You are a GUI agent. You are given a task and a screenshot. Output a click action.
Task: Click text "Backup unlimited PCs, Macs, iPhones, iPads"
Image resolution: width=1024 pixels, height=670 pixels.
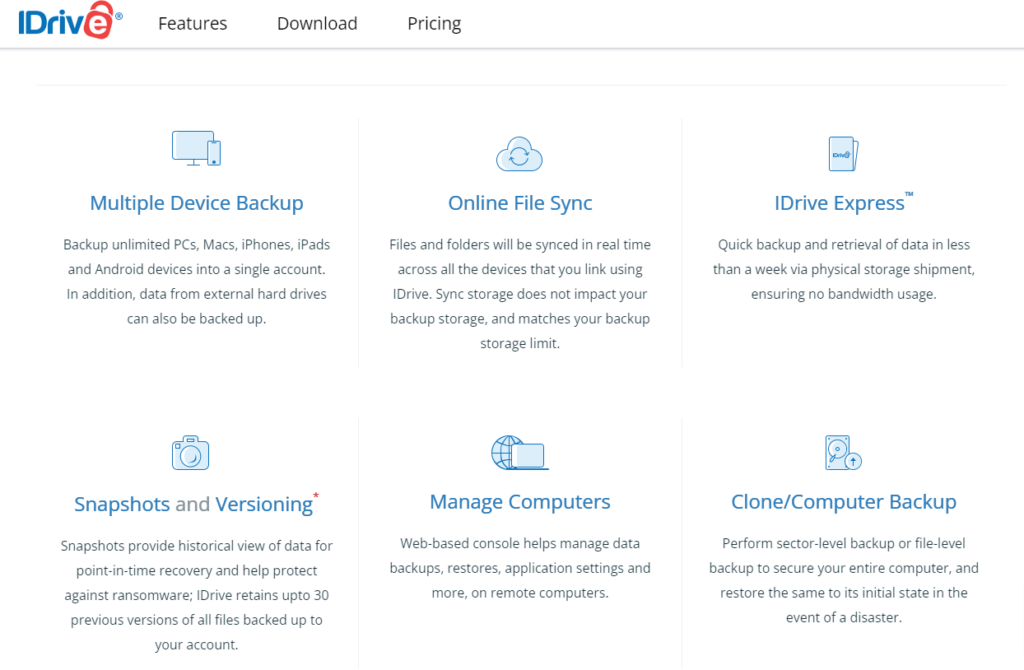tap(197, 245)
